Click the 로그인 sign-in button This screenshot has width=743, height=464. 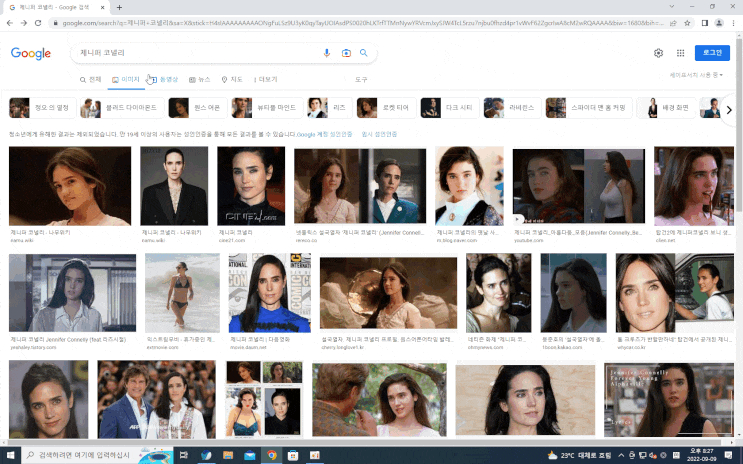[x=712, y=53]
